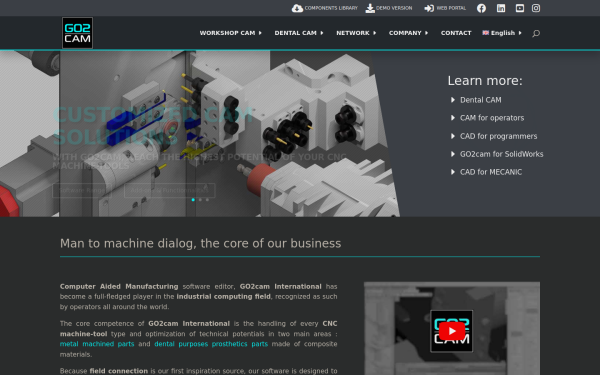This screenshot has width=600, height=375.
Task: Click the Customized CAM Solutions slide heading
Action: tap(153, 126)
